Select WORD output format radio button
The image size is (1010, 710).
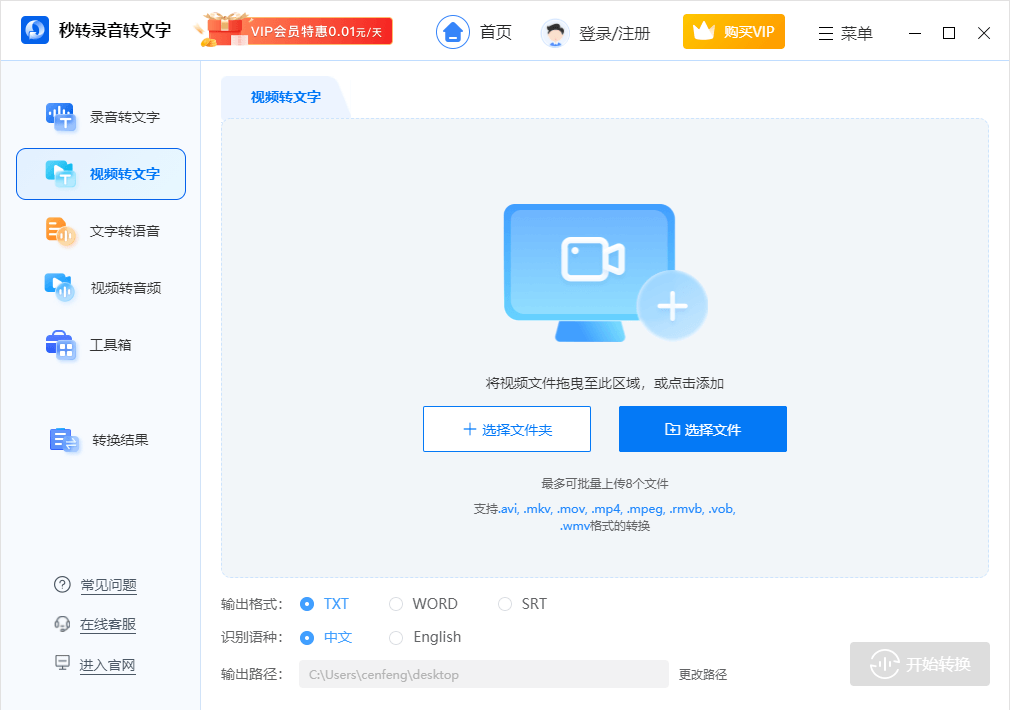click(395, 604)
